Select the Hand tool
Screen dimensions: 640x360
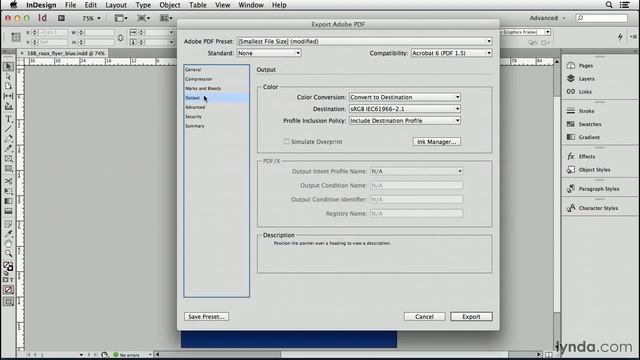(8, 244)
